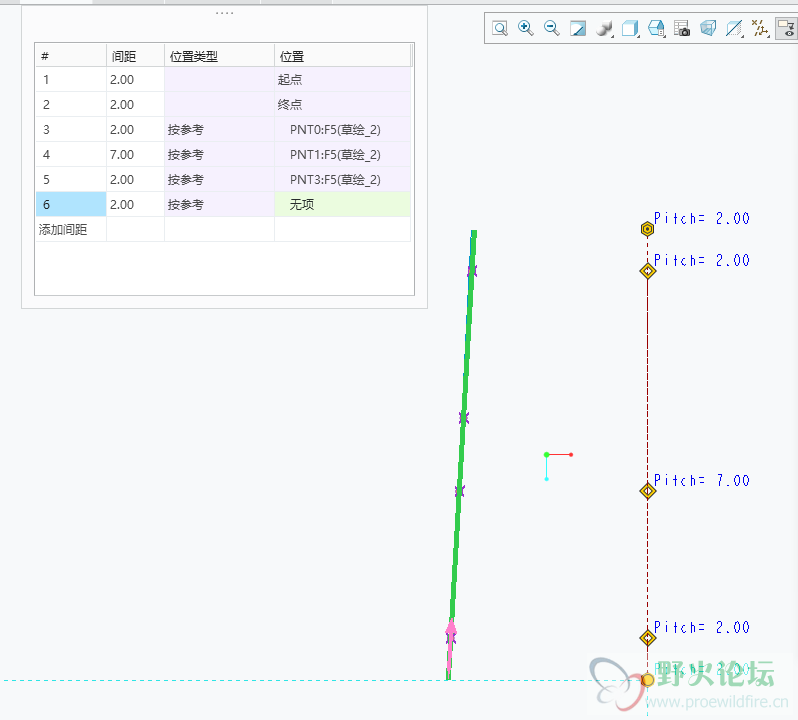Image resolution: width=798 pixels, height=720 pixels.
Task: Click the Pitch= 7.00 dimension label
Action: coord(702,480)
